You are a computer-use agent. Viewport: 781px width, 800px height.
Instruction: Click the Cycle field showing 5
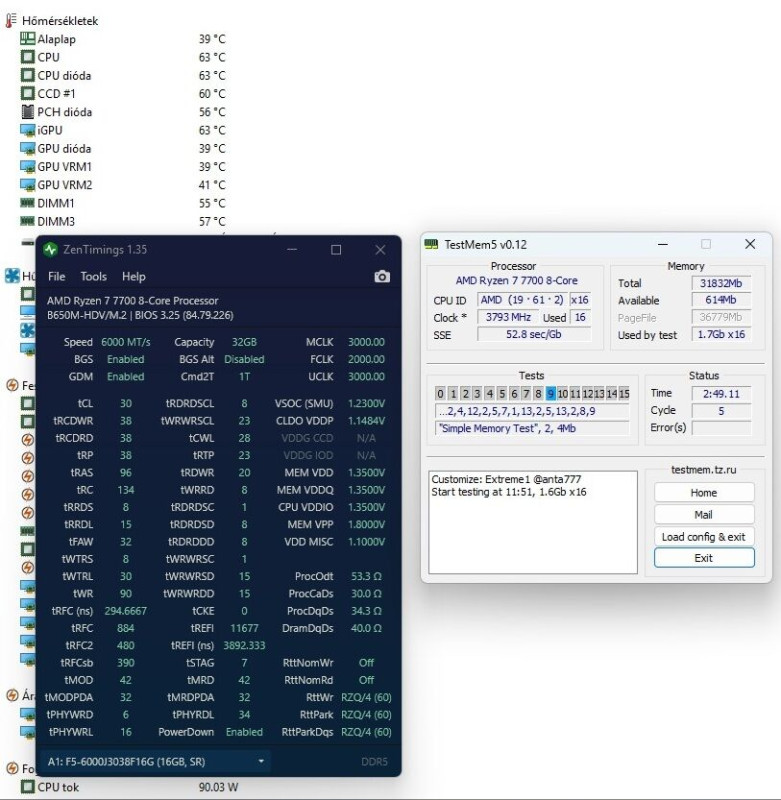(x=721, y=411)
